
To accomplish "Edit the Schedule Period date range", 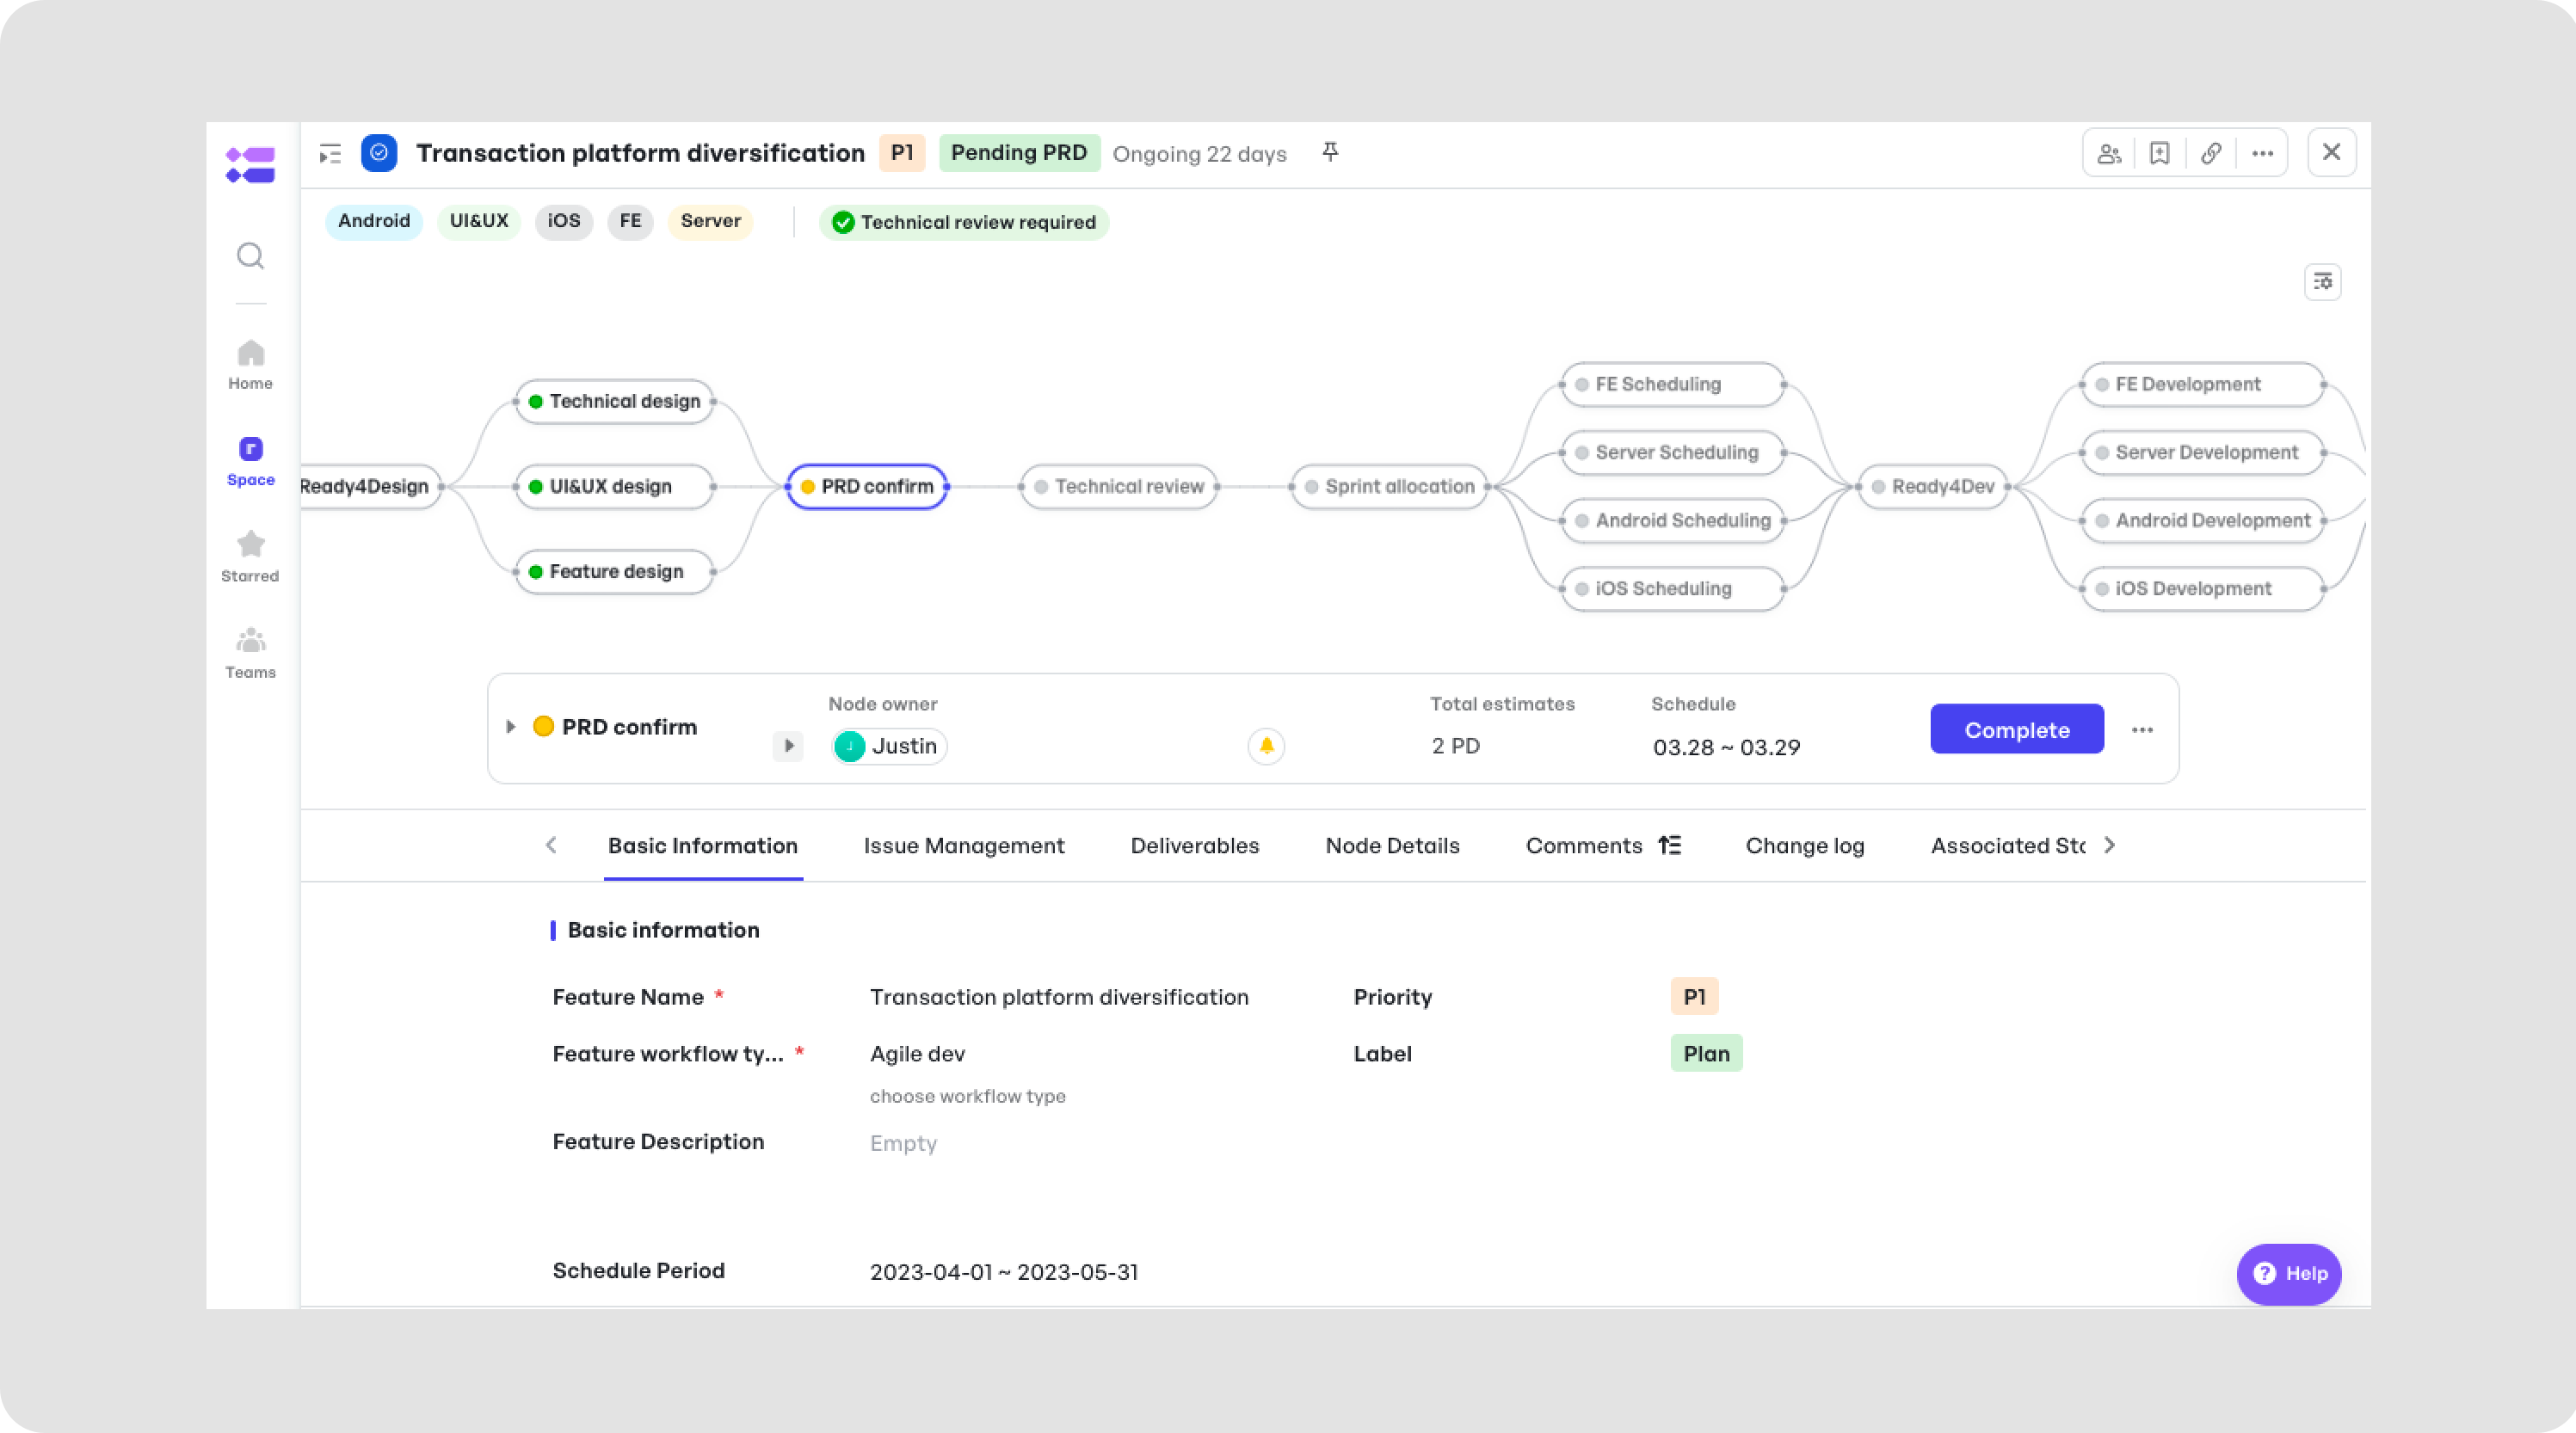I will pos(1004,1272).
